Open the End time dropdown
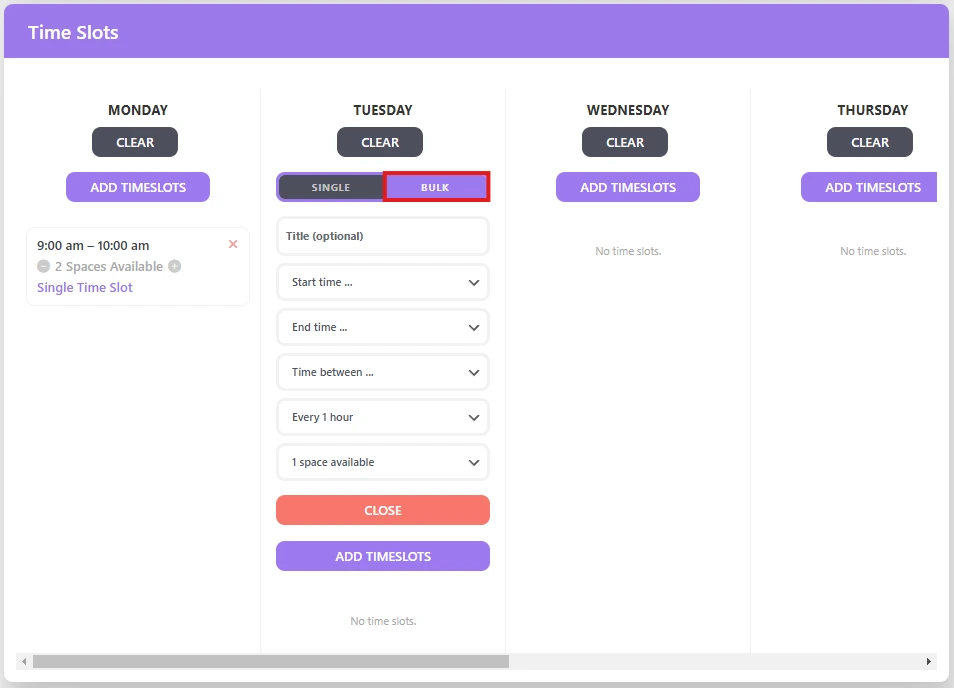This screenshot has width=954, height=688. click(x=383, y=327)
